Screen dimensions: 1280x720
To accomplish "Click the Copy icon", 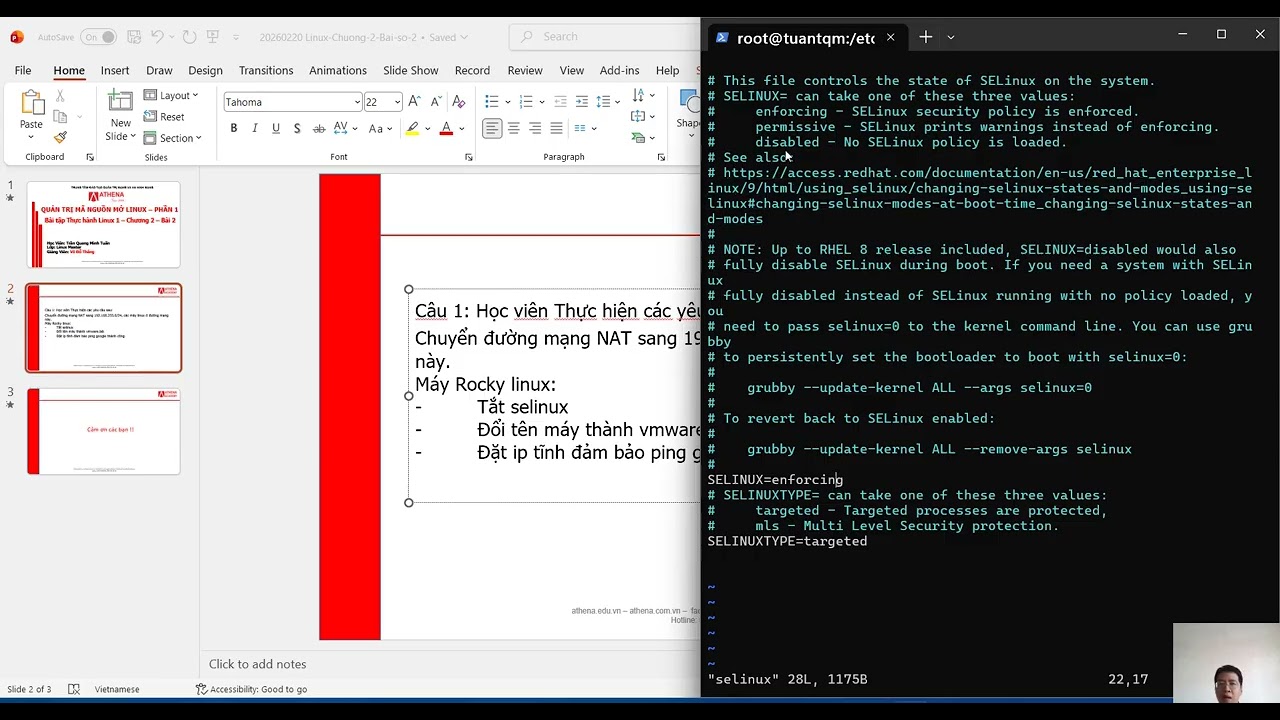I will tap(60, 116).
